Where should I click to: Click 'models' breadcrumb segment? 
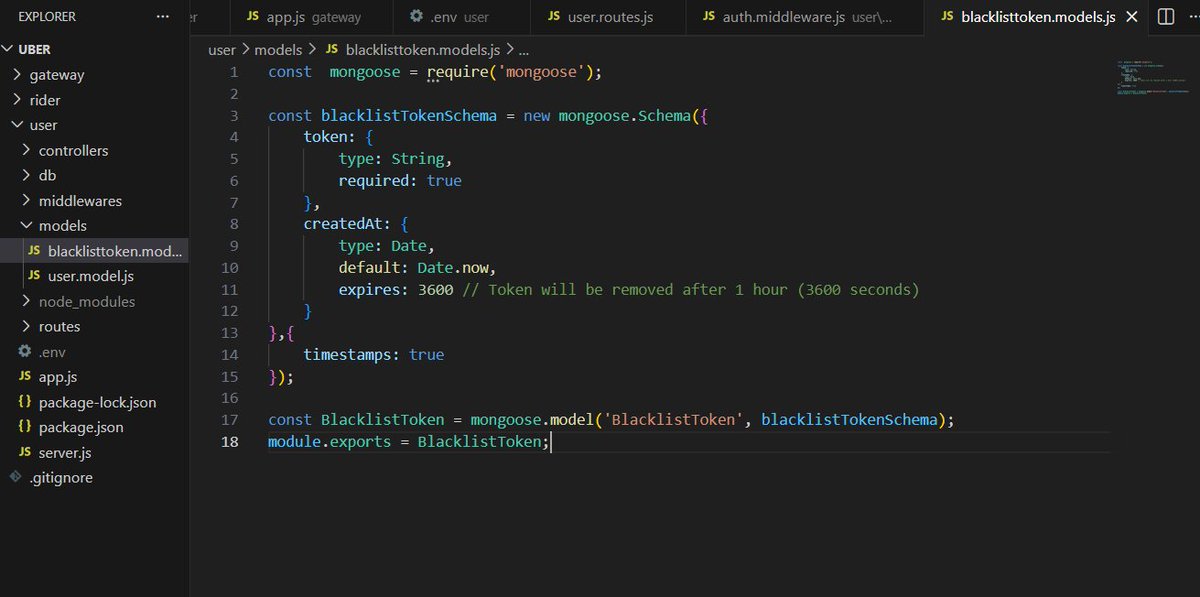pyautogui.click(x=278, y=50)
